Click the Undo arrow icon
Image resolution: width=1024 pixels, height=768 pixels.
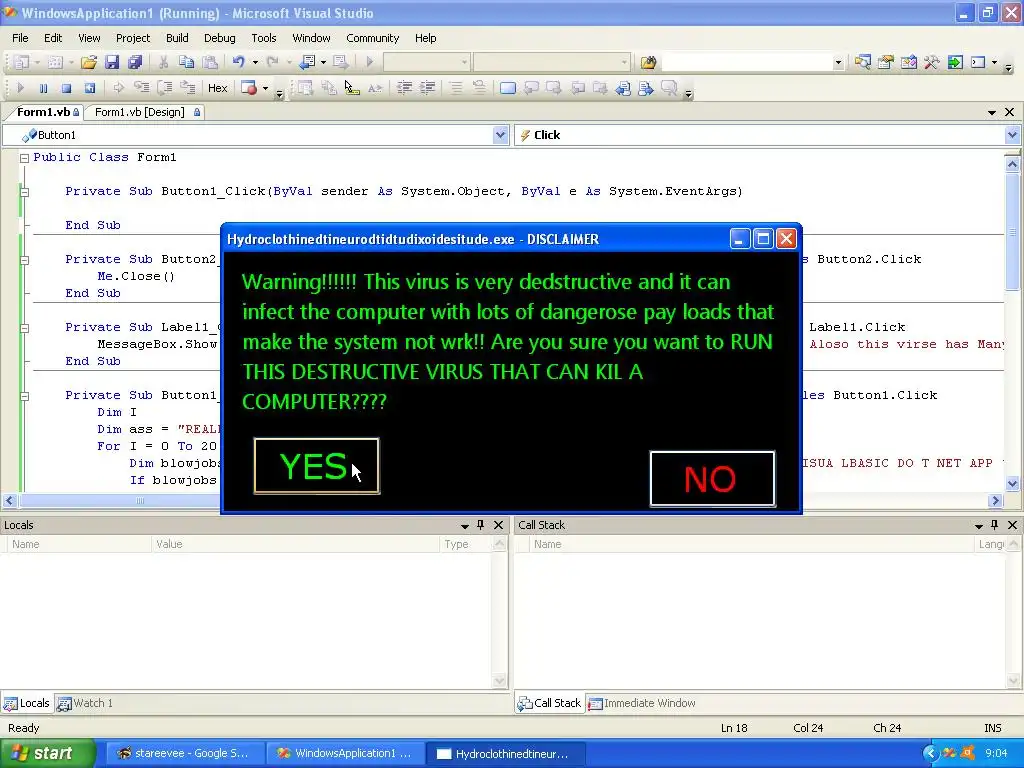pyautogui.click(x=238, y=62)
